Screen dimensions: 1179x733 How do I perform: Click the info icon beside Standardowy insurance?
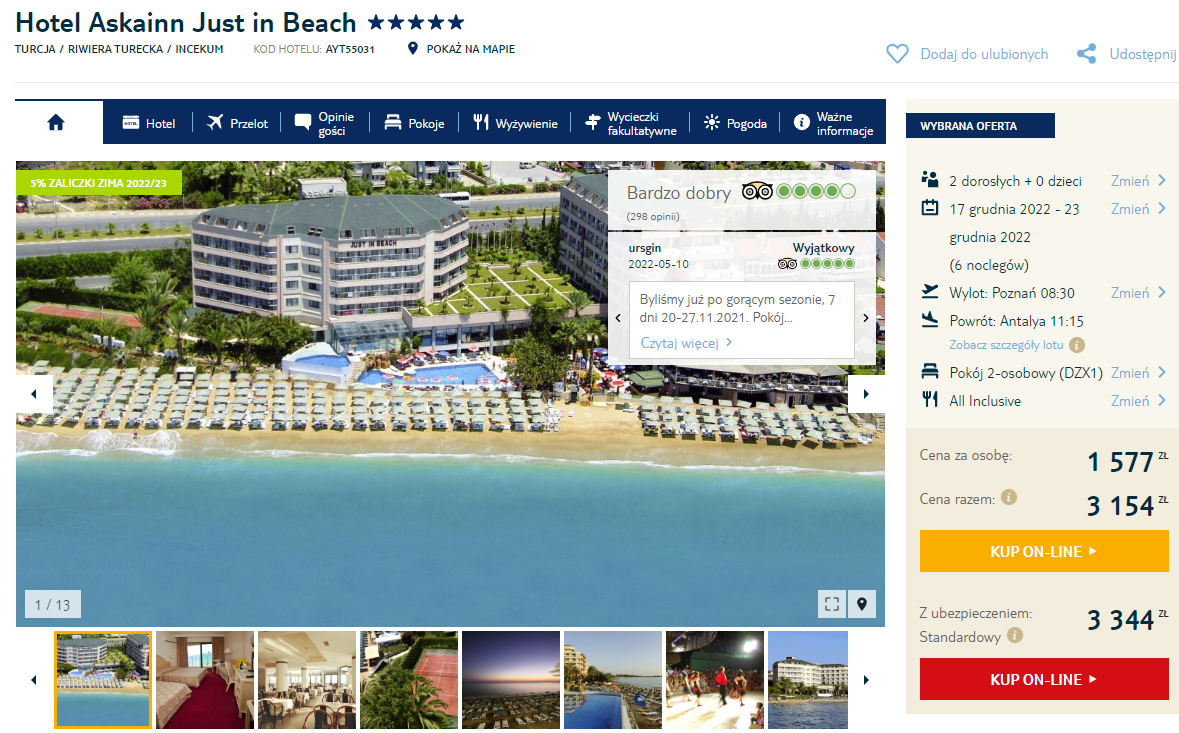(x=1014, y=635)
